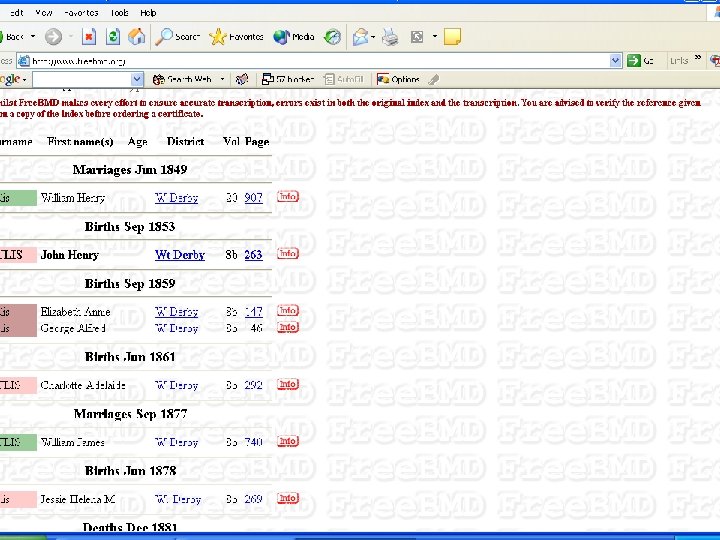Open W Derby district link for William Henry
This screenshot has height=540, width=720.
point(176,198)
